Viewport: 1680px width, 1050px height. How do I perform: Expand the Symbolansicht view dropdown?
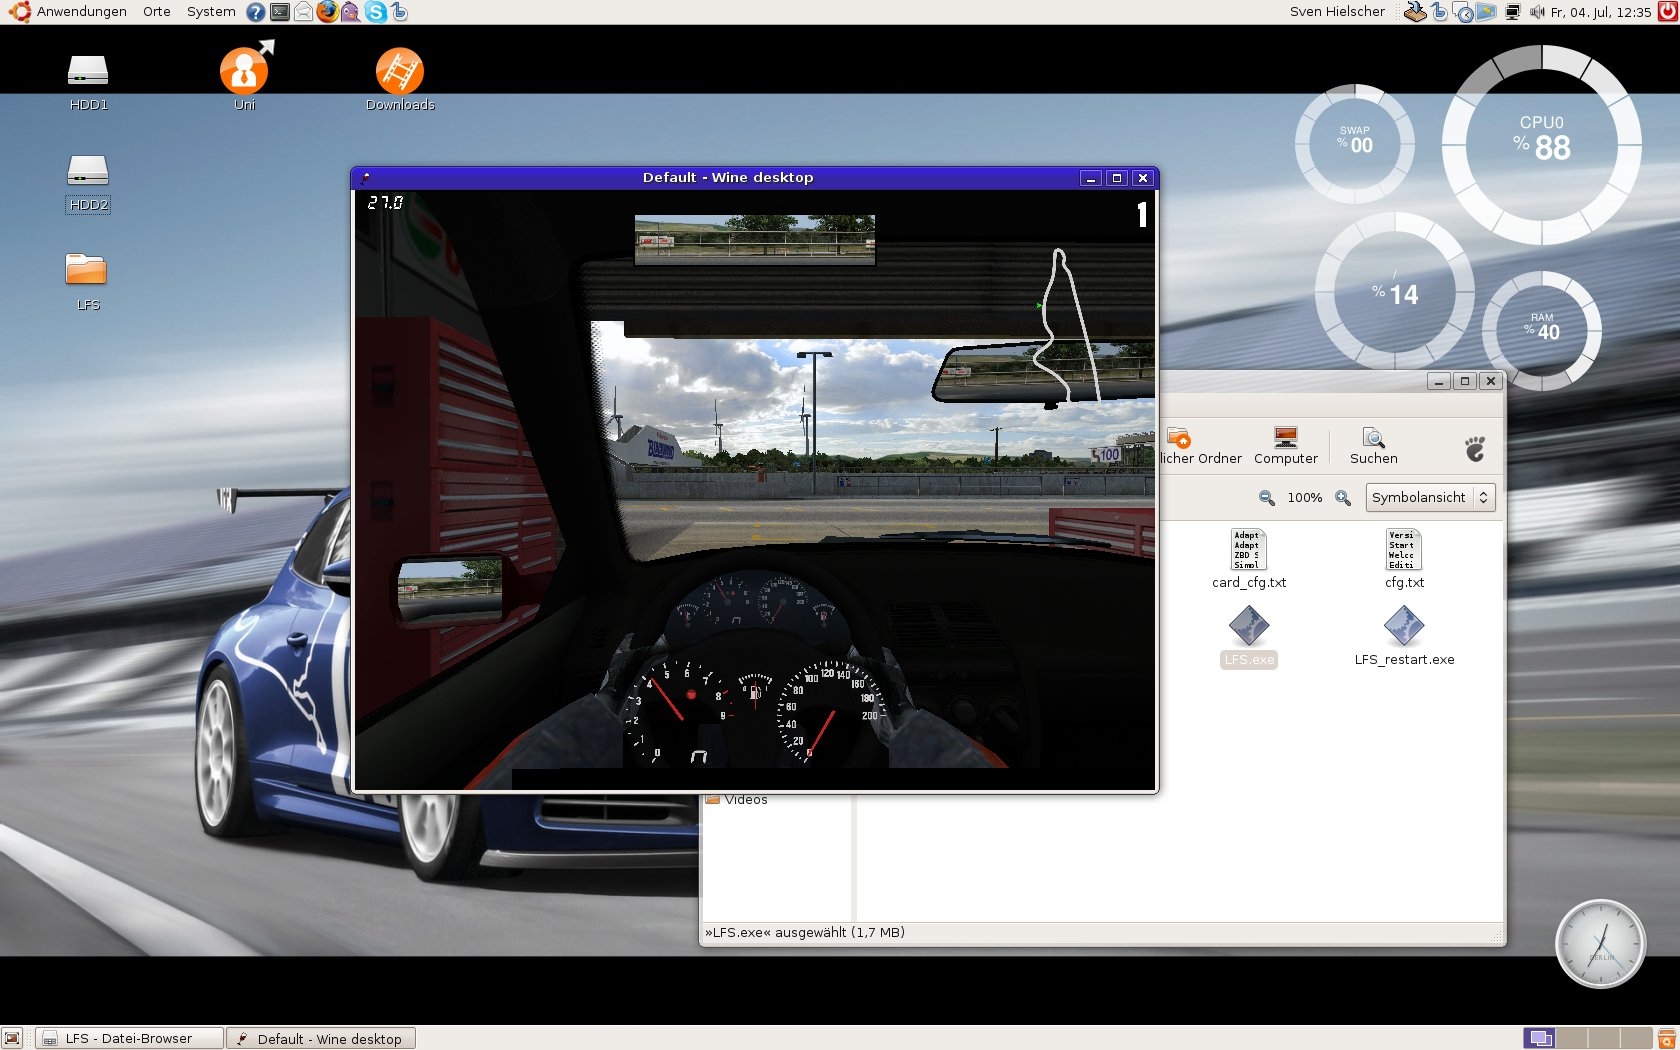(x=1430, y=497)
